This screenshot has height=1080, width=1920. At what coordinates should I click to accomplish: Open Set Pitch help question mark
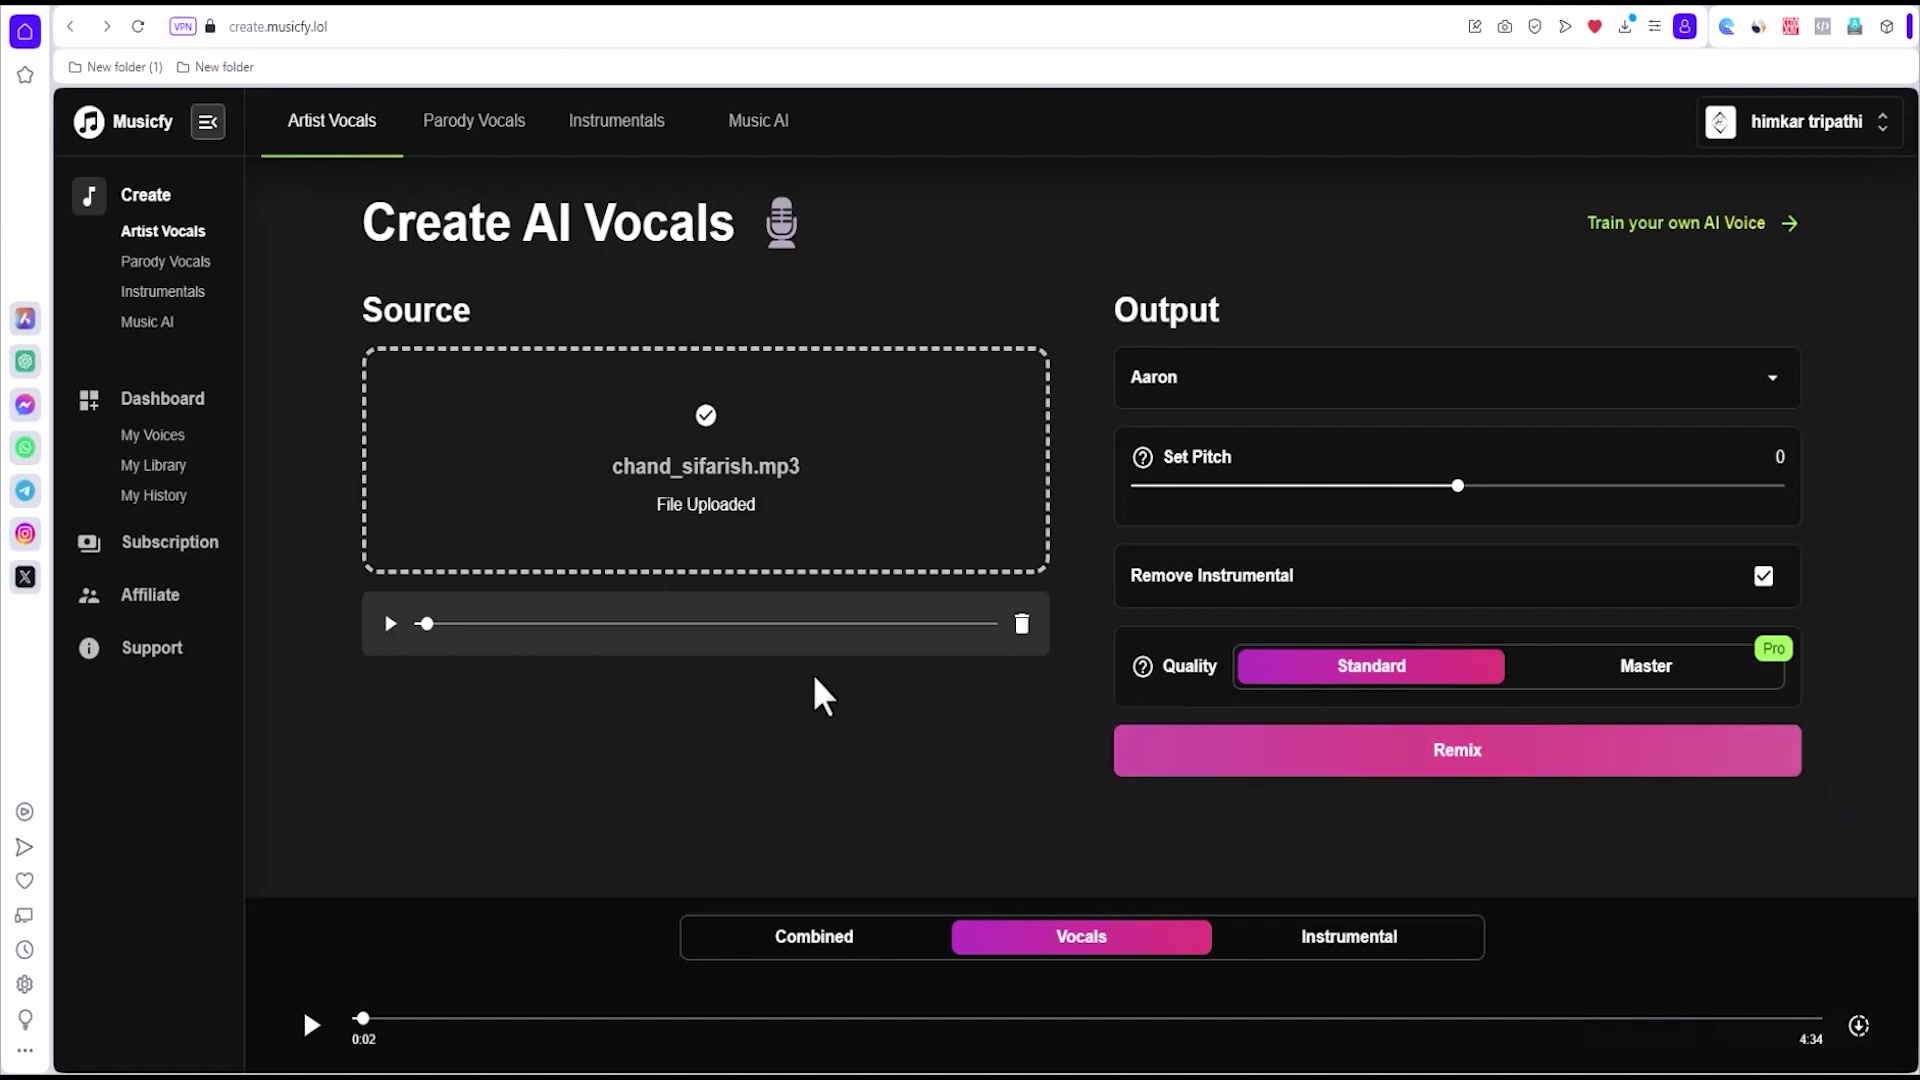tap(1143, 458)
